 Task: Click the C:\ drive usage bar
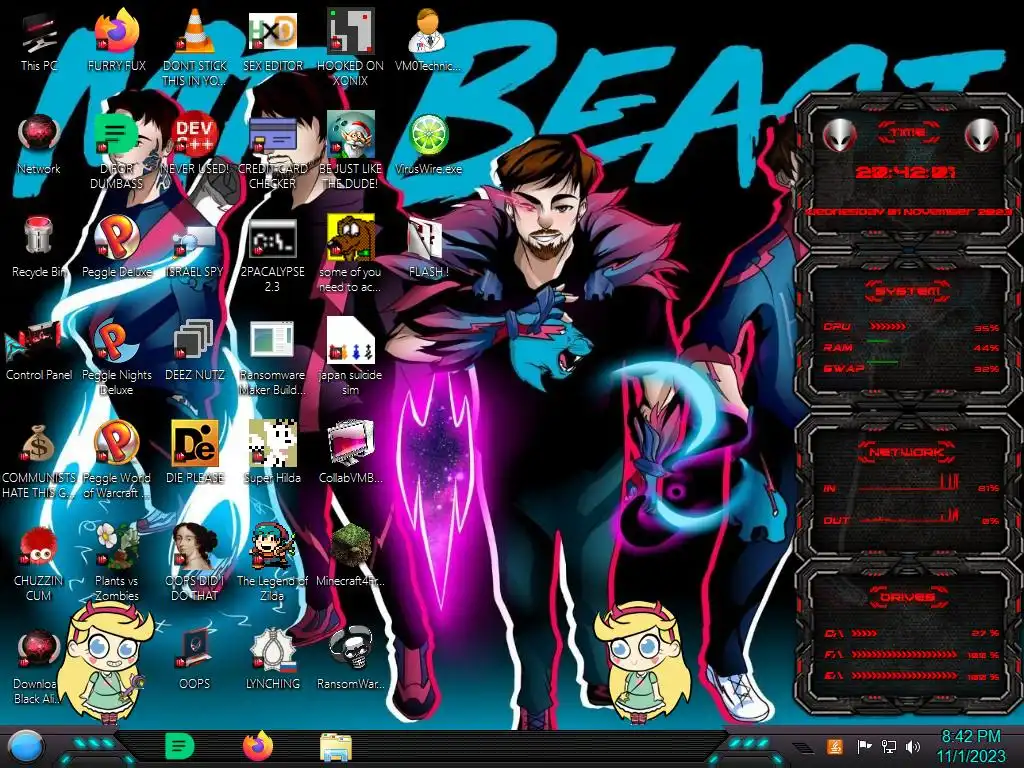[x=865, y=633]
